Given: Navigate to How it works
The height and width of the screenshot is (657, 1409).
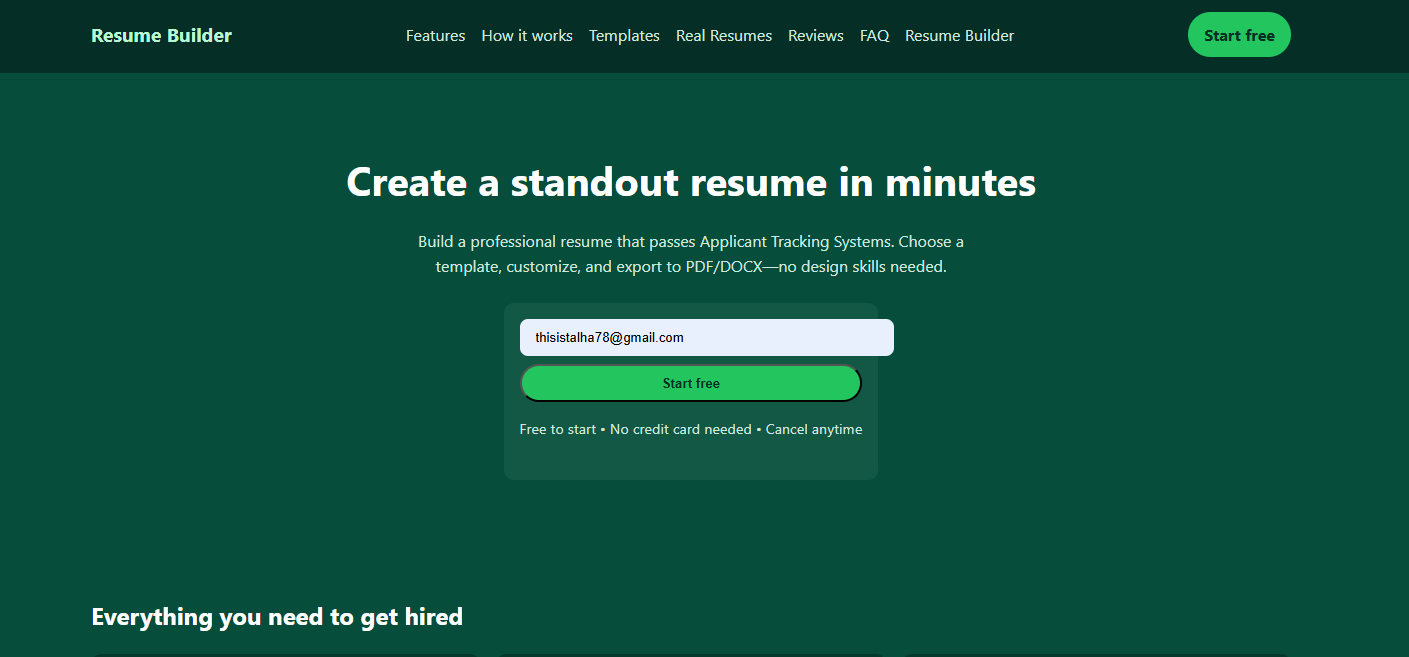Looking at the screenshot, I should (x=527, y=35).
